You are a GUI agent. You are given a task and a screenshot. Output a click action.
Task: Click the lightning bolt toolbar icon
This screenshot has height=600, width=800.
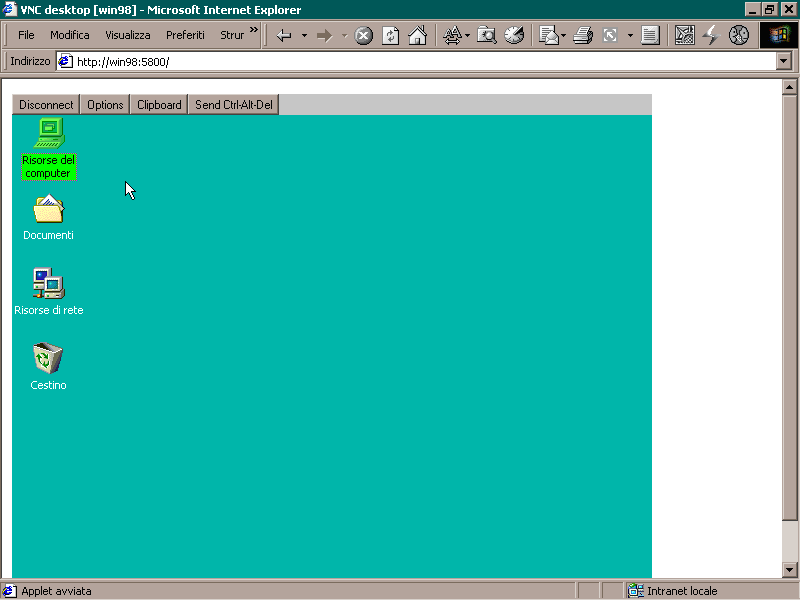(x=711, y=35)
